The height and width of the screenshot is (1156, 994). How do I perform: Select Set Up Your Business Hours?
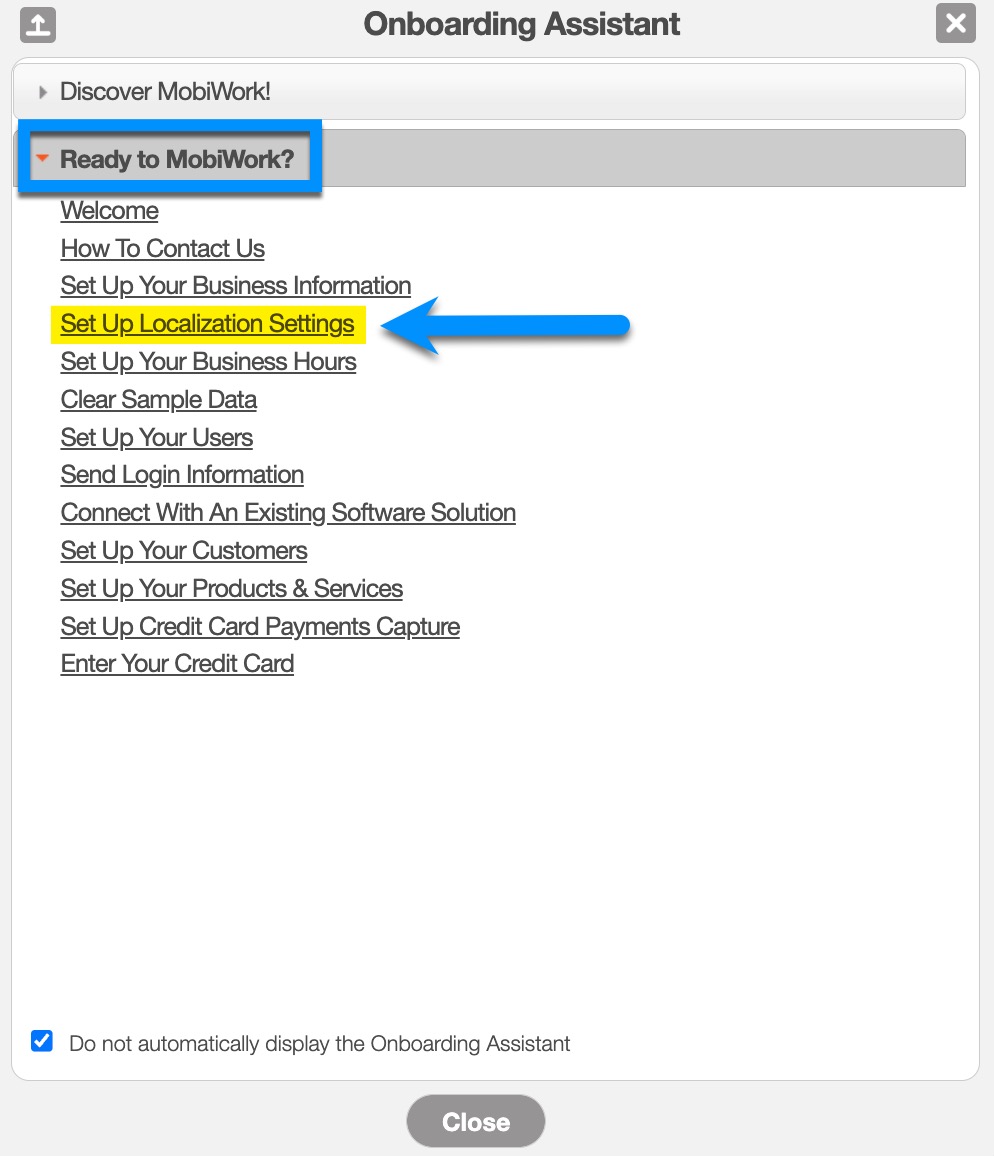tap(208, 362)
